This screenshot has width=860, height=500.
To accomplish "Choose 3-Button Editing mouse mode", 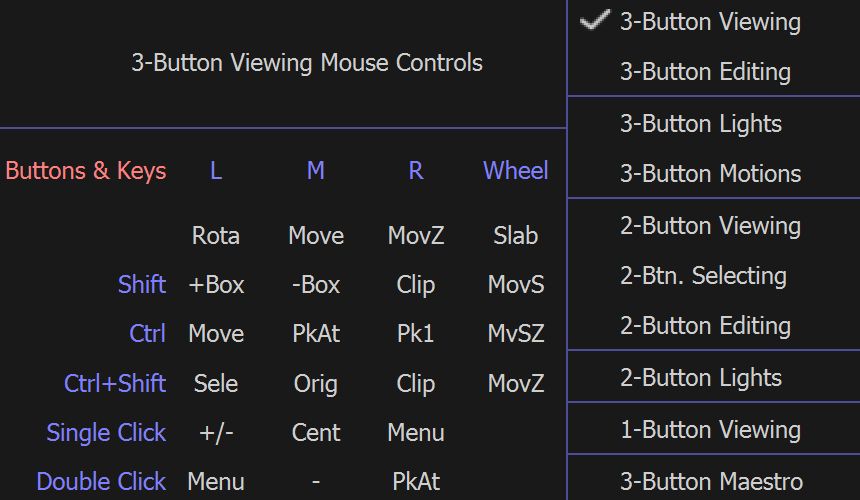I will click(705, 72).
